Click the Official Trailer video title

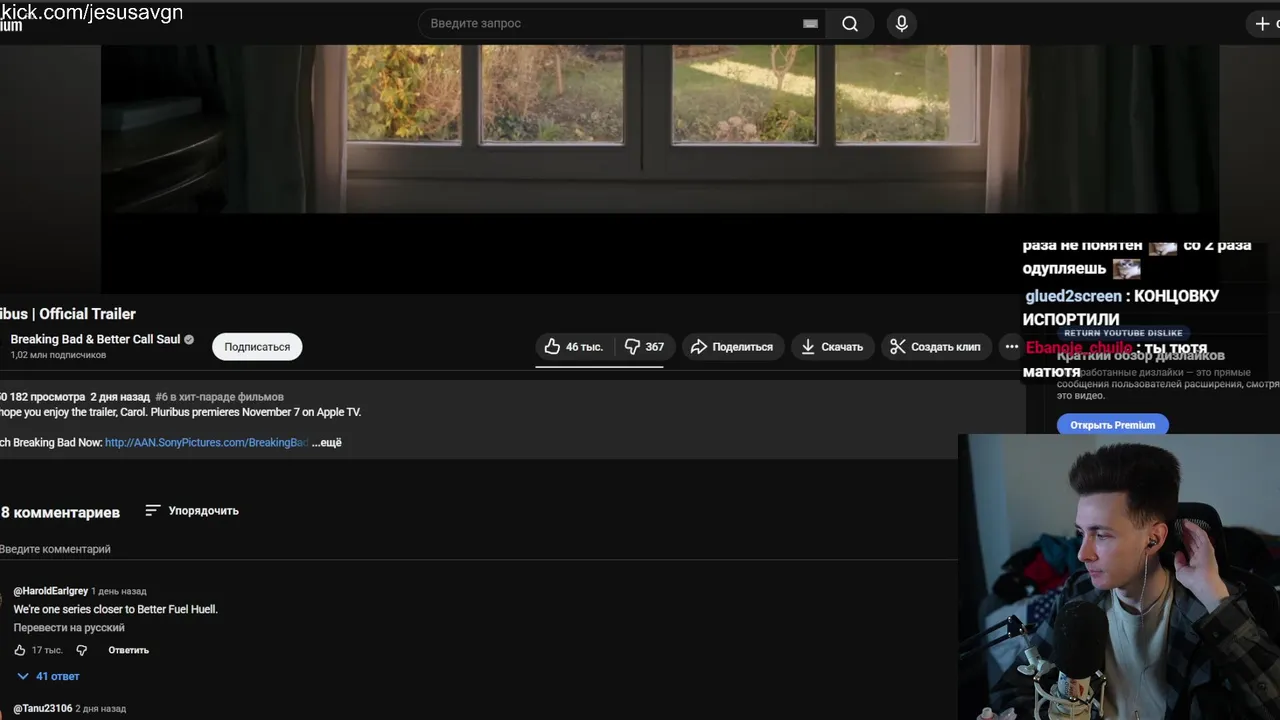(68, 314)
